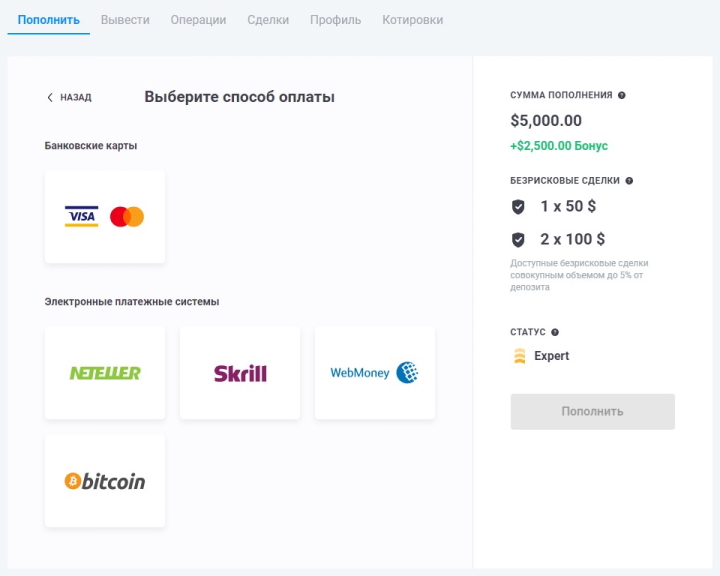Click the Expert status coin icon
This screenshot has height=576, width=720.
point(519,356)
